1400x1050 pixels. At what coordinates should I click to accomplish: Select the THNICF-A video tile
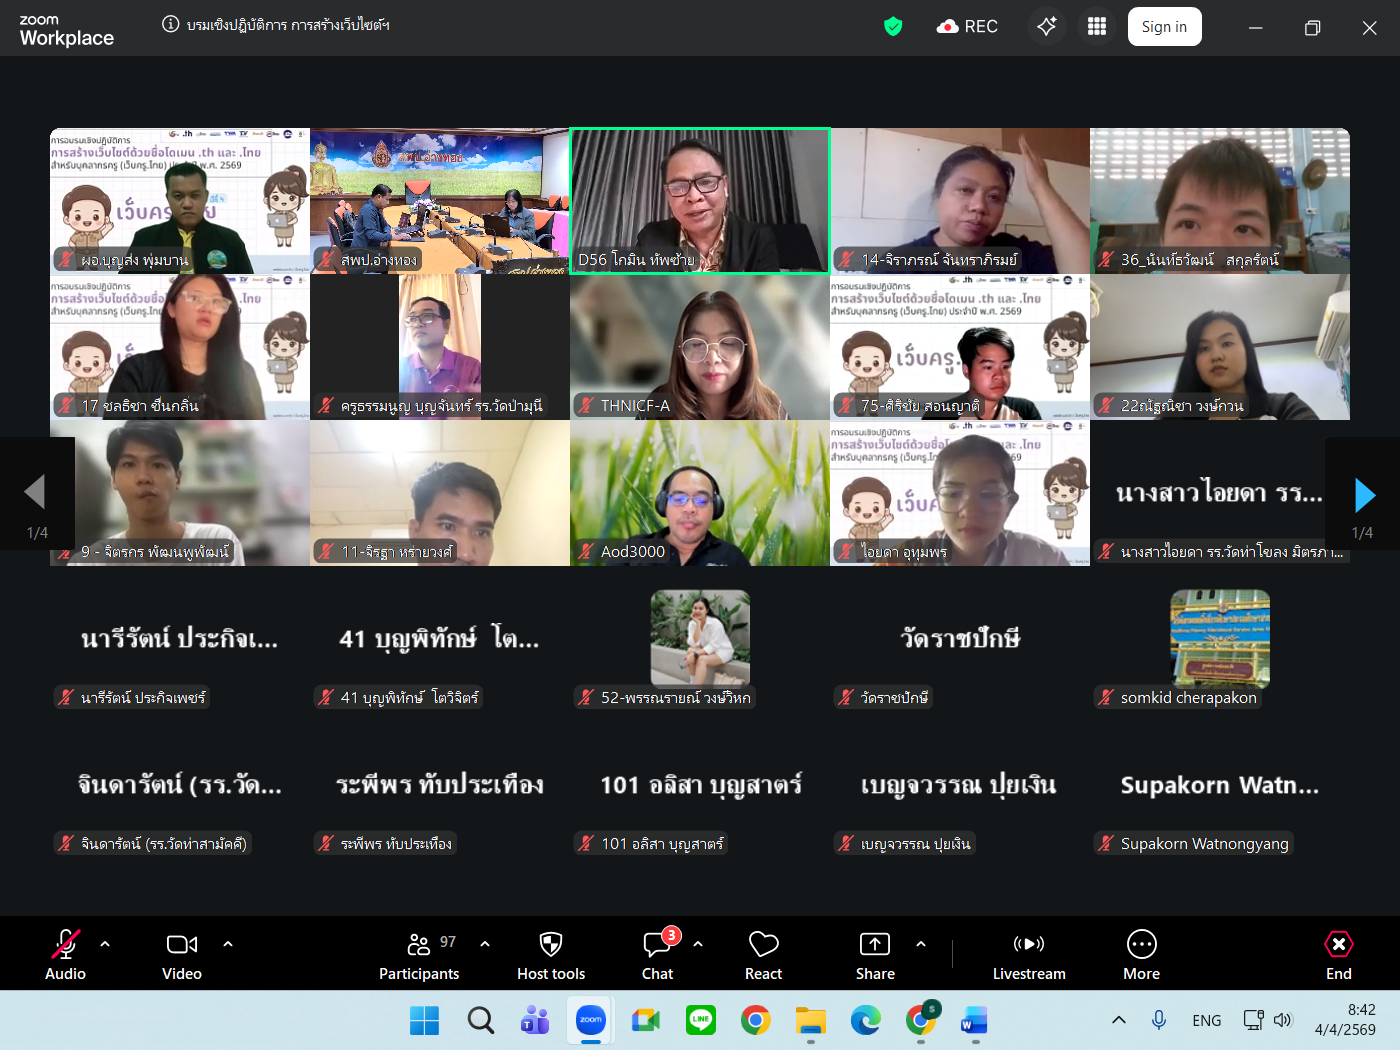coord(700,346)
